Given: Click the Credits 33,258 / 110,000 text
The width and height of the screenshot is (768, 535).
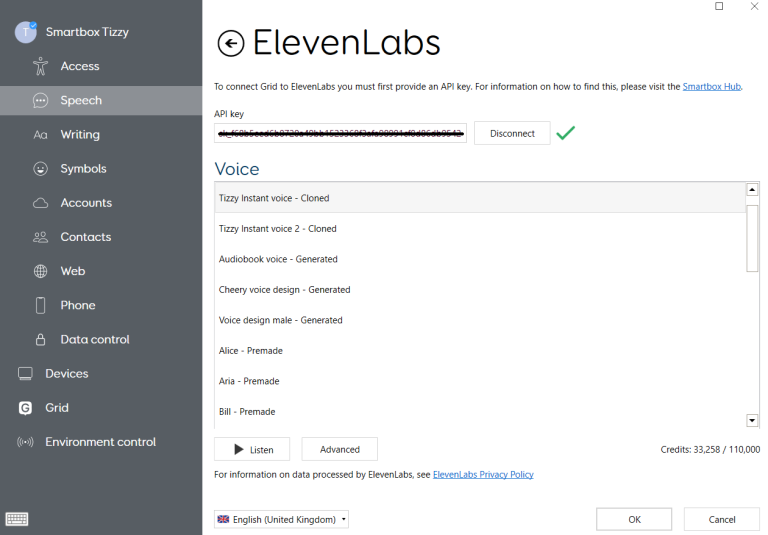Looking at the screenshot, I should point(710,449).
